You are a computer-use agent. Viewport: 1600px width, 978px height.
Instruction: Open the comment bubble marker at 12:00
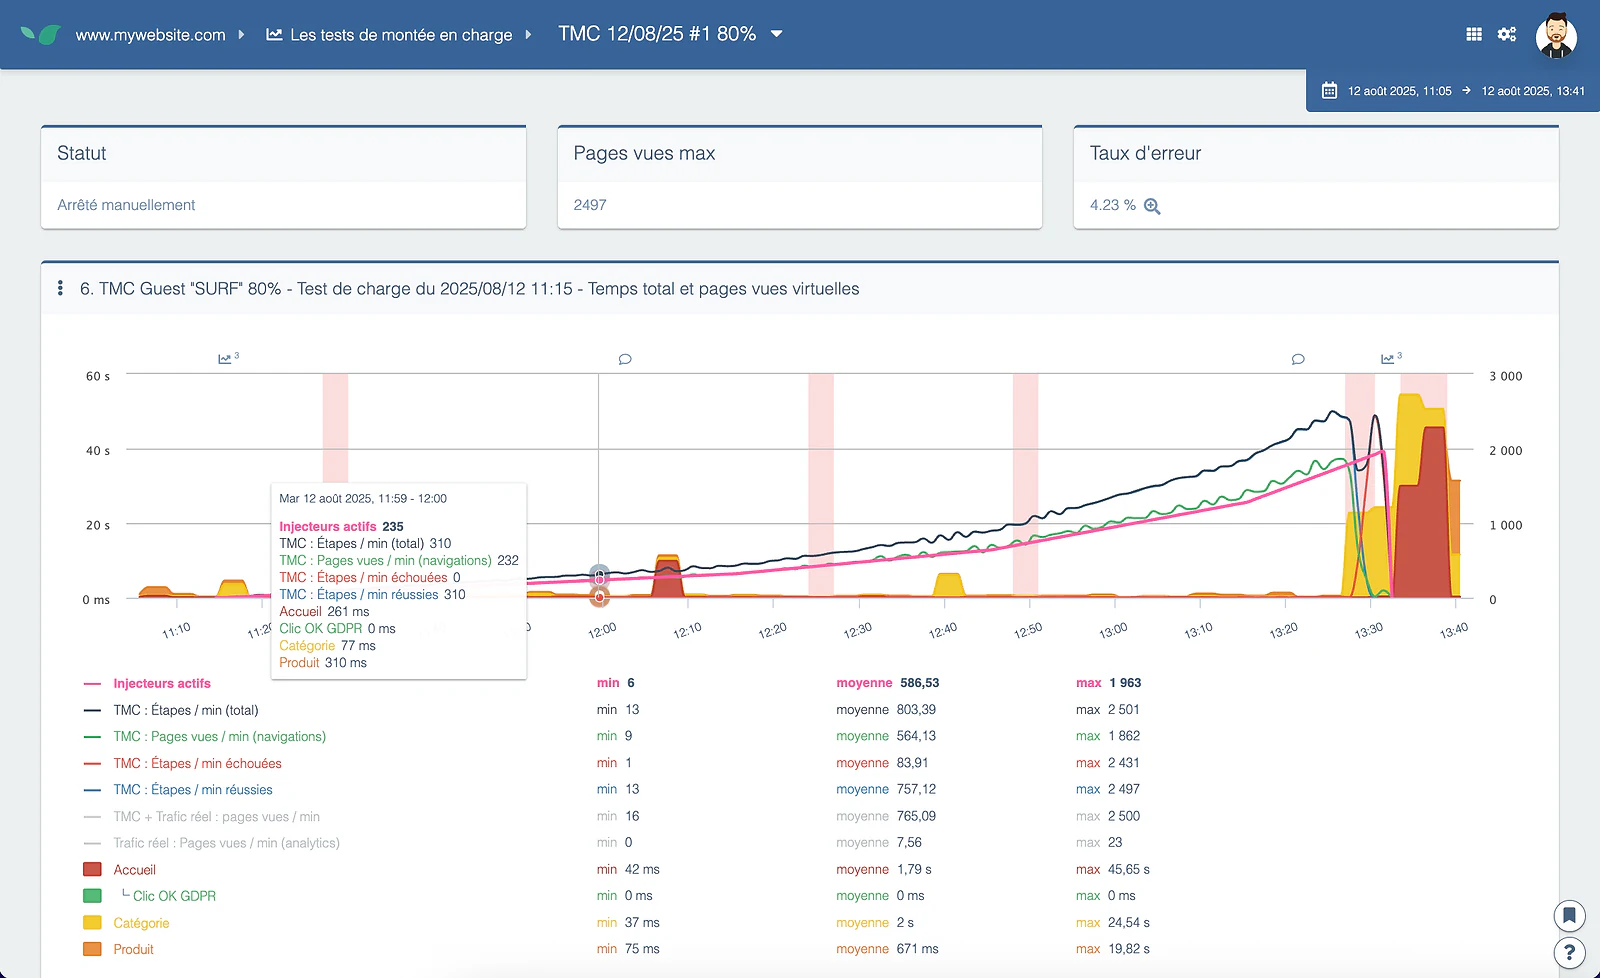(x=625, y=359)
